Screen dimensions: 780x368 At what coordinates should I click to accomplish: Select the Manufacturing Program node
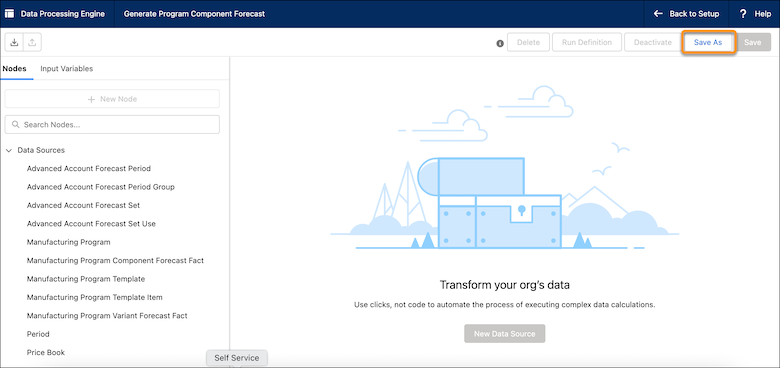point(69,242)
